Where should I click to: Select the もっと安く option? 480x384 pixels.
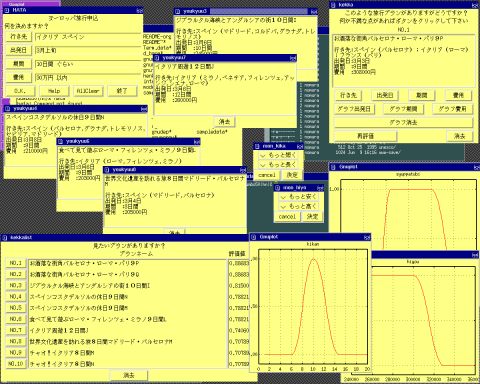click(298, 197)
